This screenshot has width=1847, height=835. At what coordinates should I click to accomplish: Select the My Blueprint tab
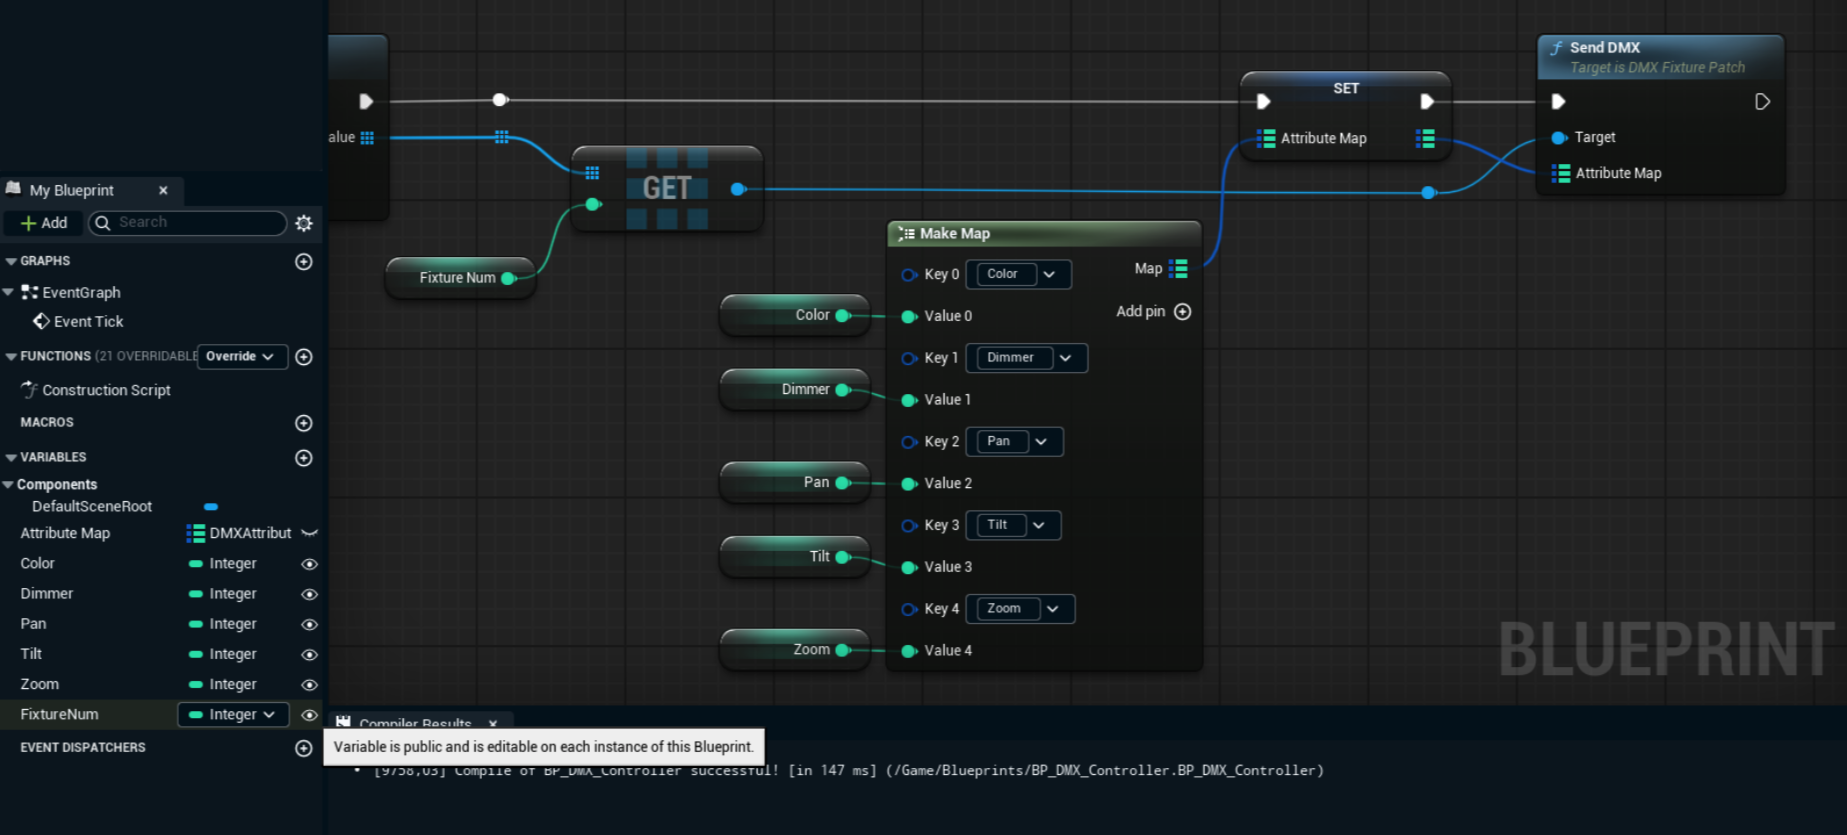click(x=71, y=190)
